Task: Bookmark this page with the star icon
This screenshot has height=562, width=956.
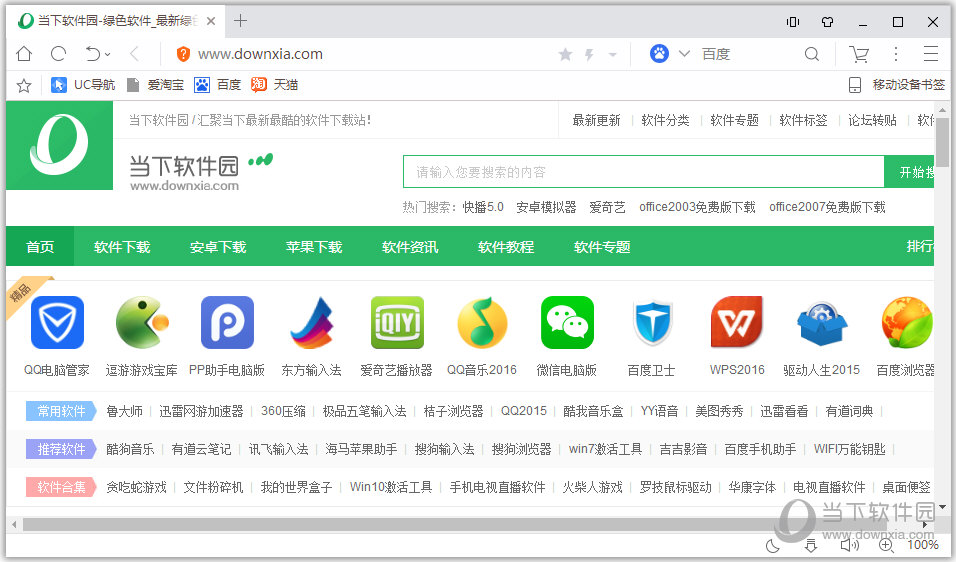Action: tap(565, 55)
